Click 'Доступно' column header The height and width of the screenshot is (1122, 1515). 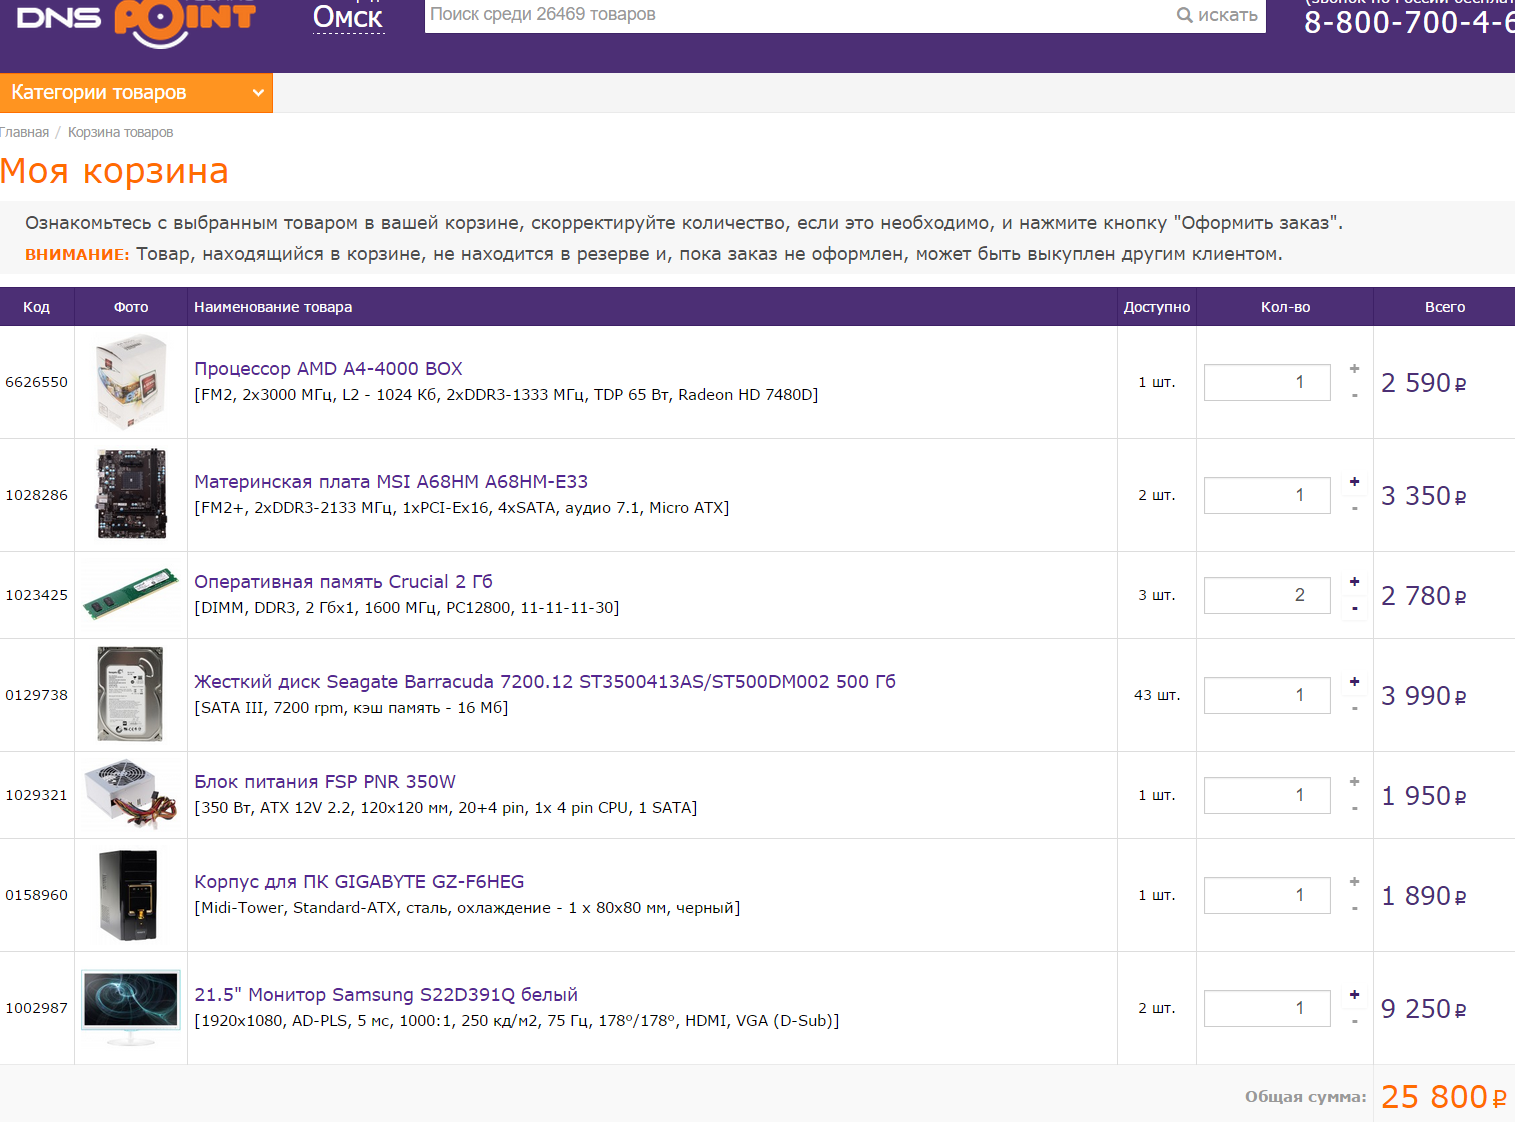(1157, 307)
